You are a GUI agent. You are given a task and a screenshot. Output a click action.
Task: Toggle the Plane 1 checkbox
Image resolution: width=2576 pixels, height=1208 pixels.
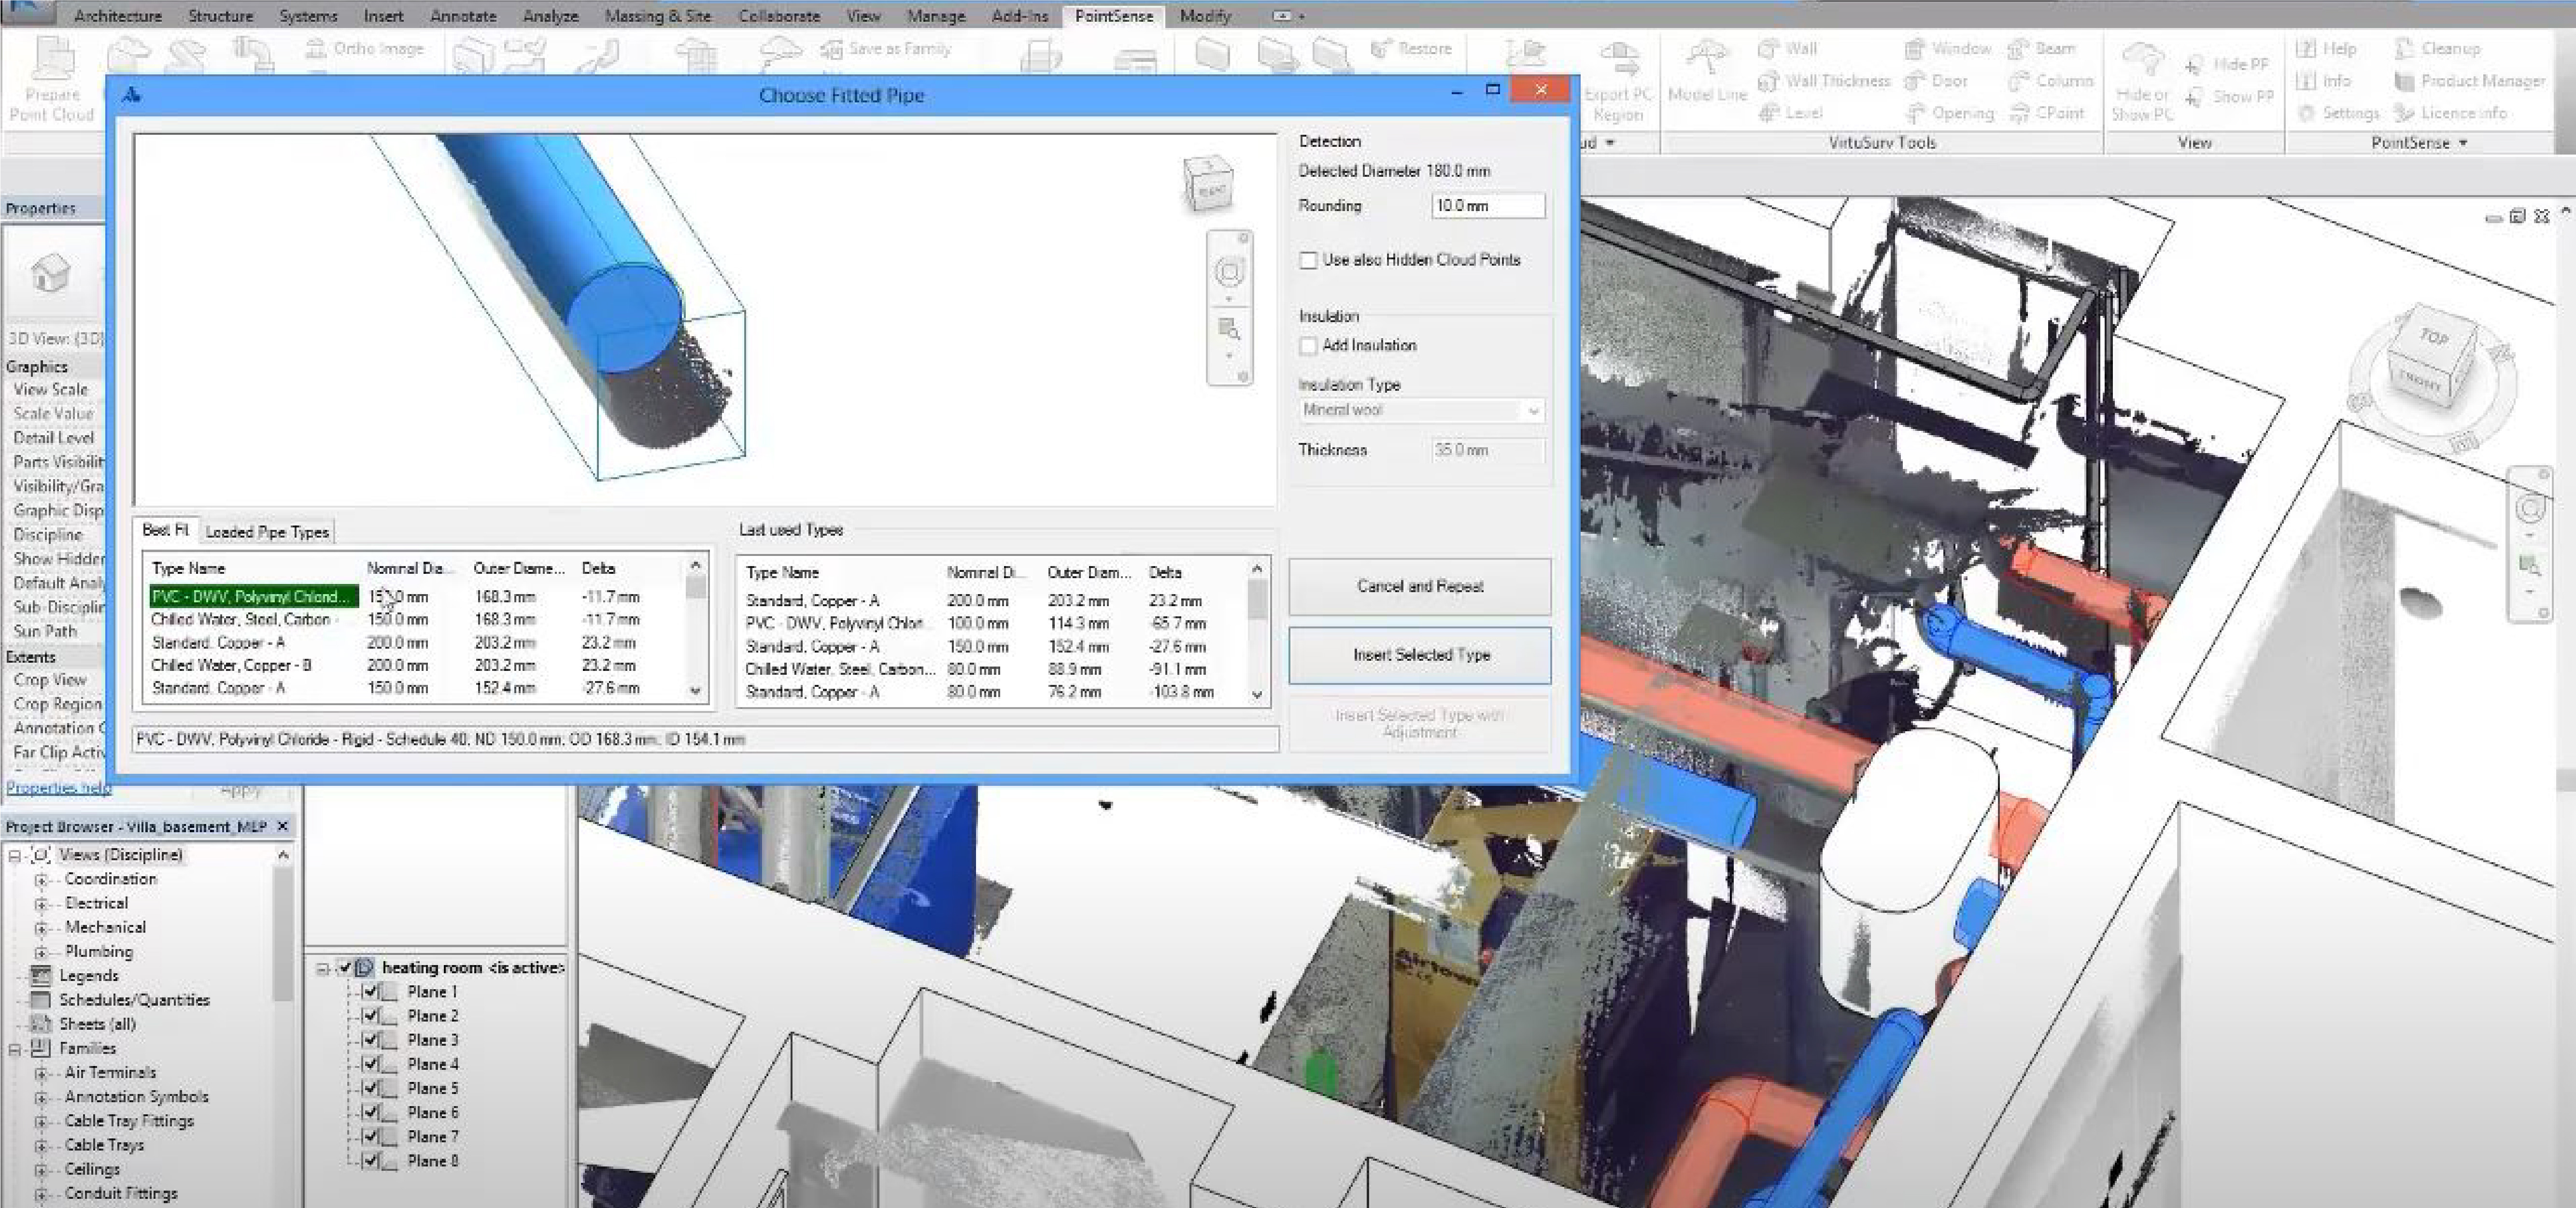371,991
